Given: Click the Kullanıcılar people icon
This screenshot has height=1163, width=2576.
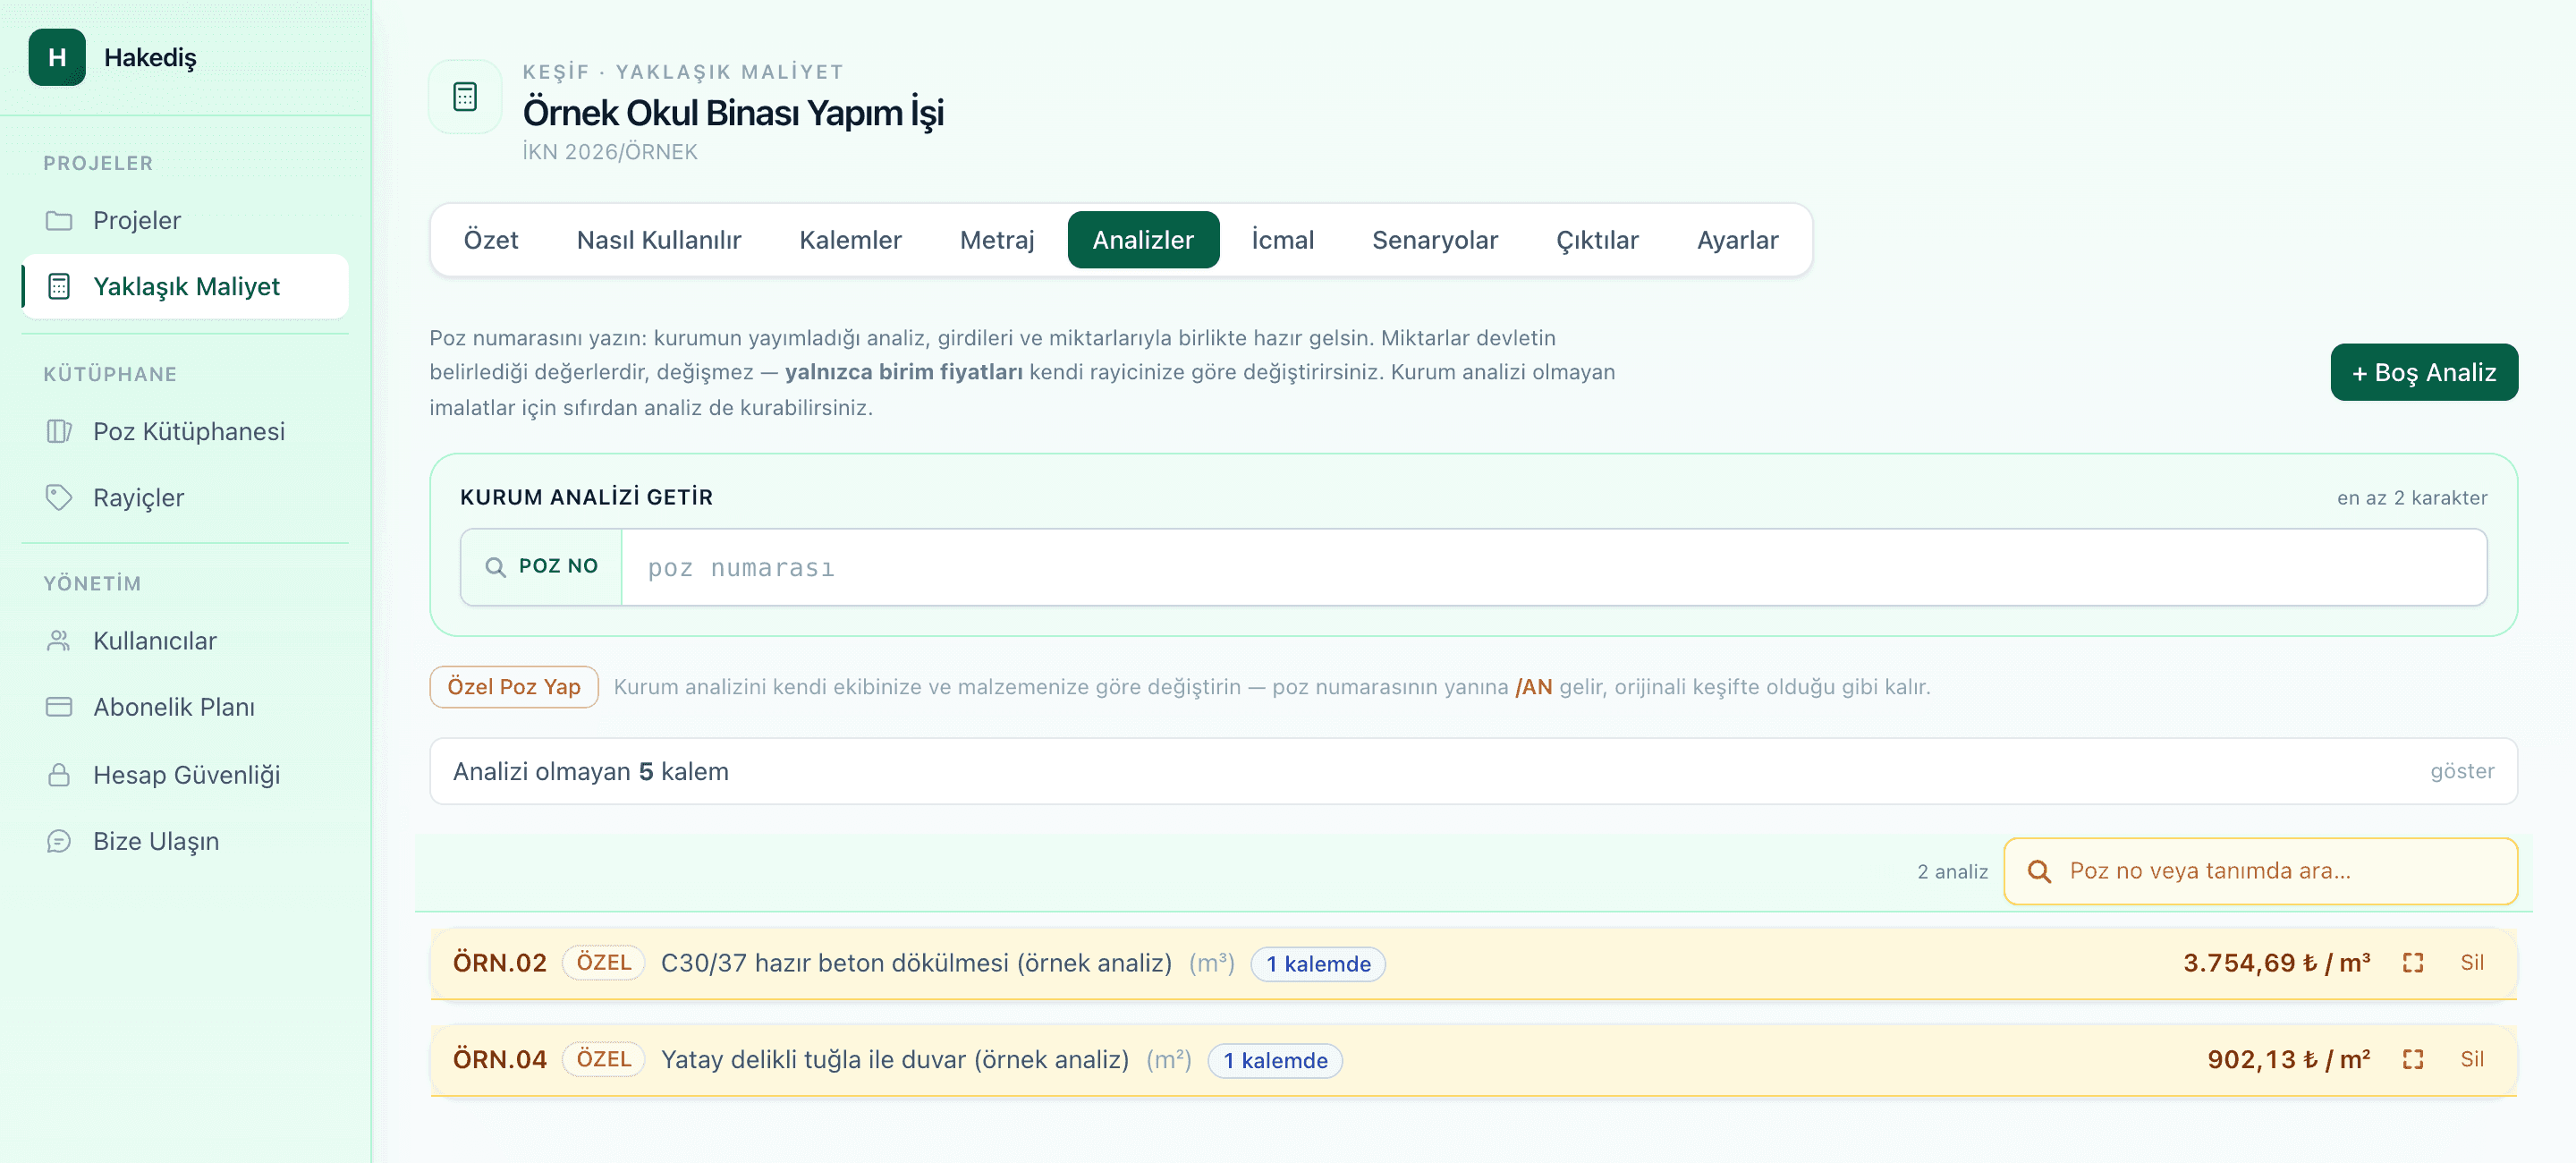Looking at the screenshot, I should (59, 640).
